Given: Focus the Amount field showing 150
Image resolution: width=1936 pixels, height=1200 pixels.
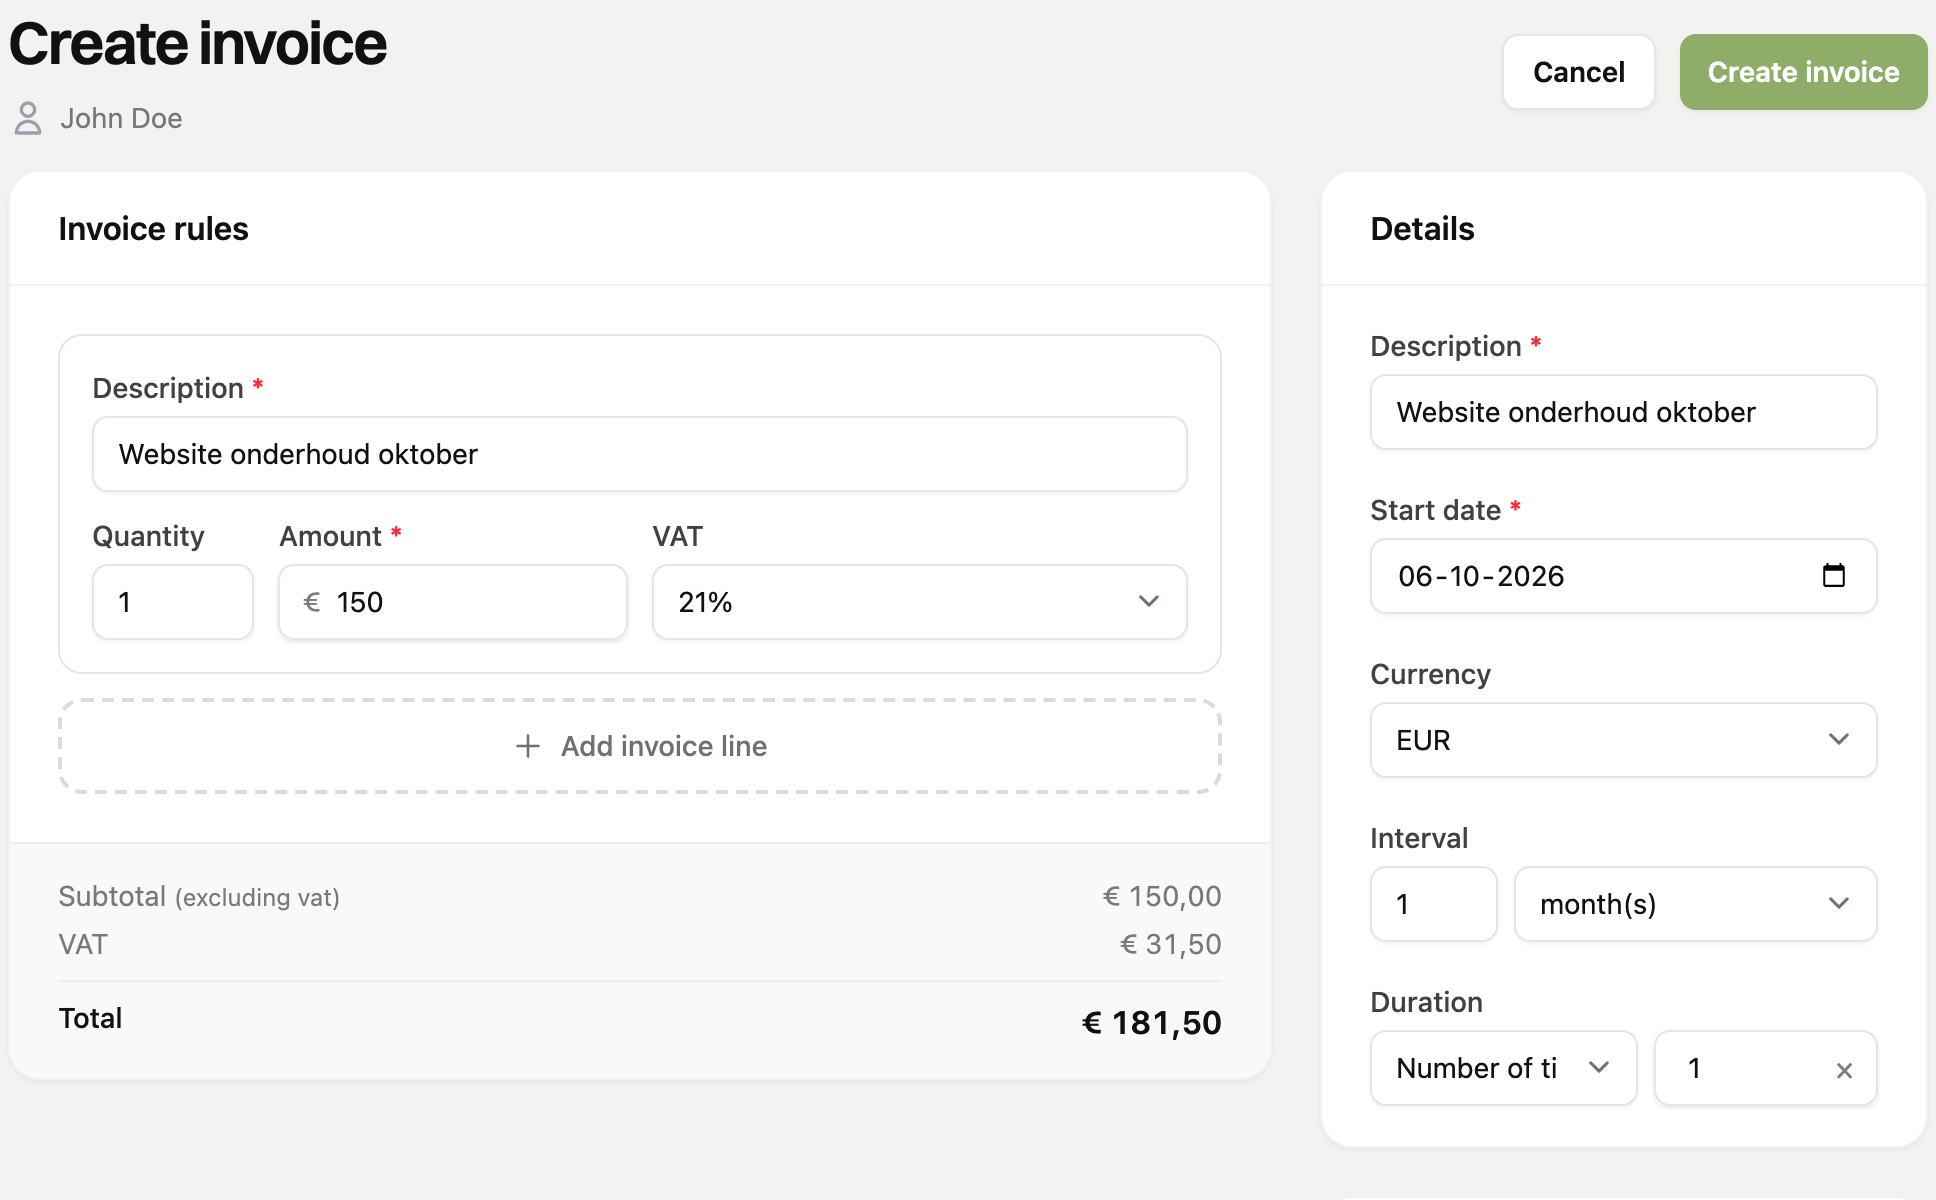Looking at the screenshot, I should (x=453, y=602).
